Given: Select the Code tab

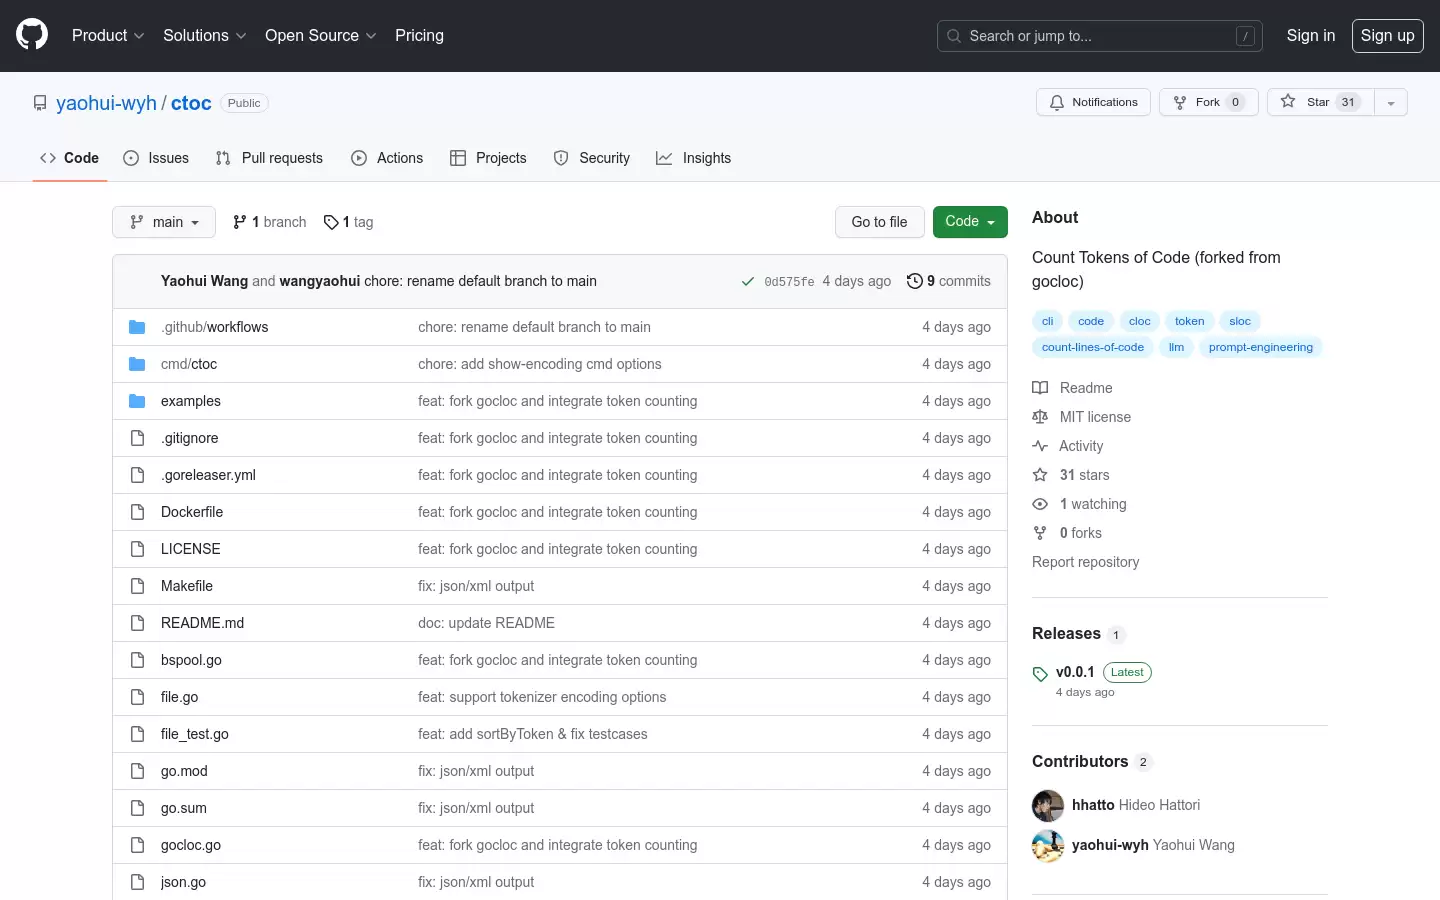Looking at the screenshot, I should [x=69, y=158].
